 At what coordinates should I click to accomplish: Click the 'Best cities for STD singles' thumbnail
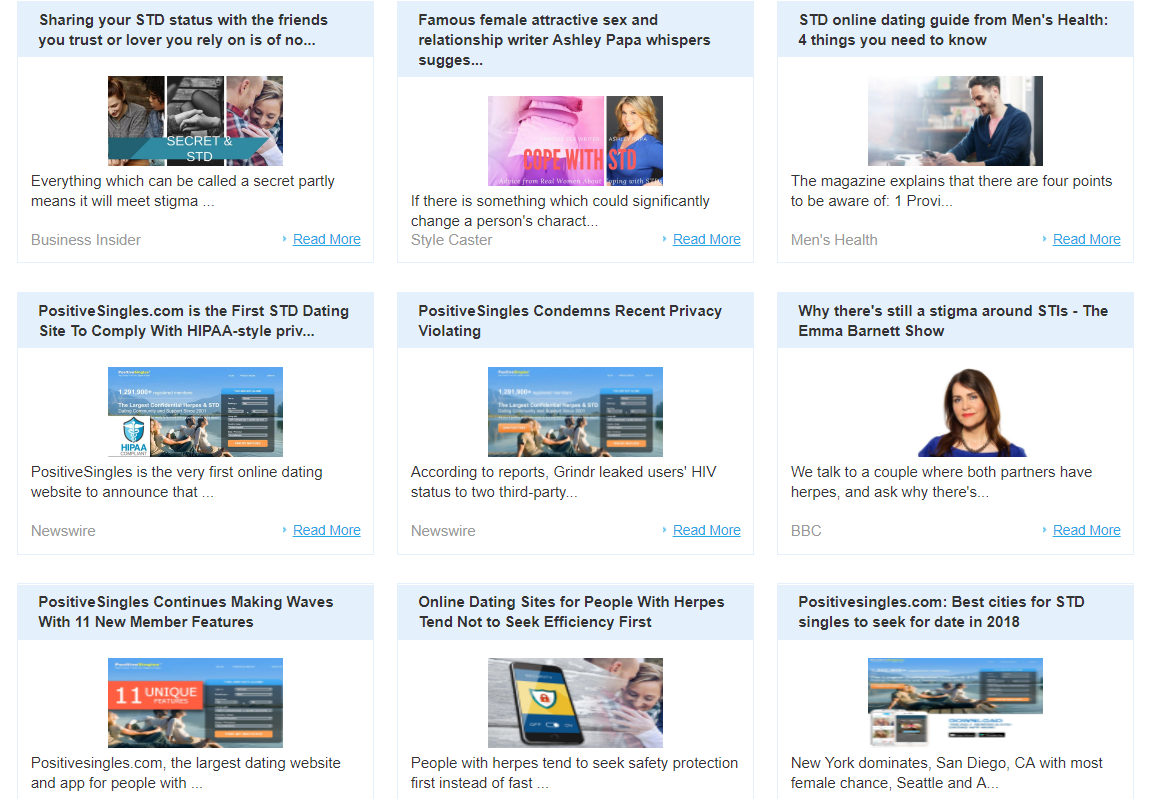tap(955, 703)
